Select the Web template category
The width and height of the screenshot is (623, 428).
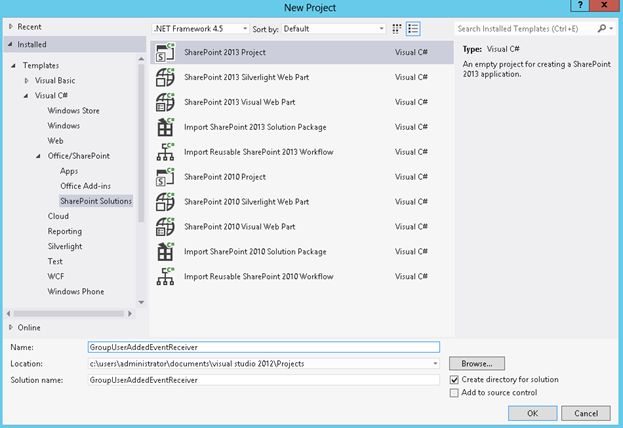pyautogui.click(x=55, y=141)
